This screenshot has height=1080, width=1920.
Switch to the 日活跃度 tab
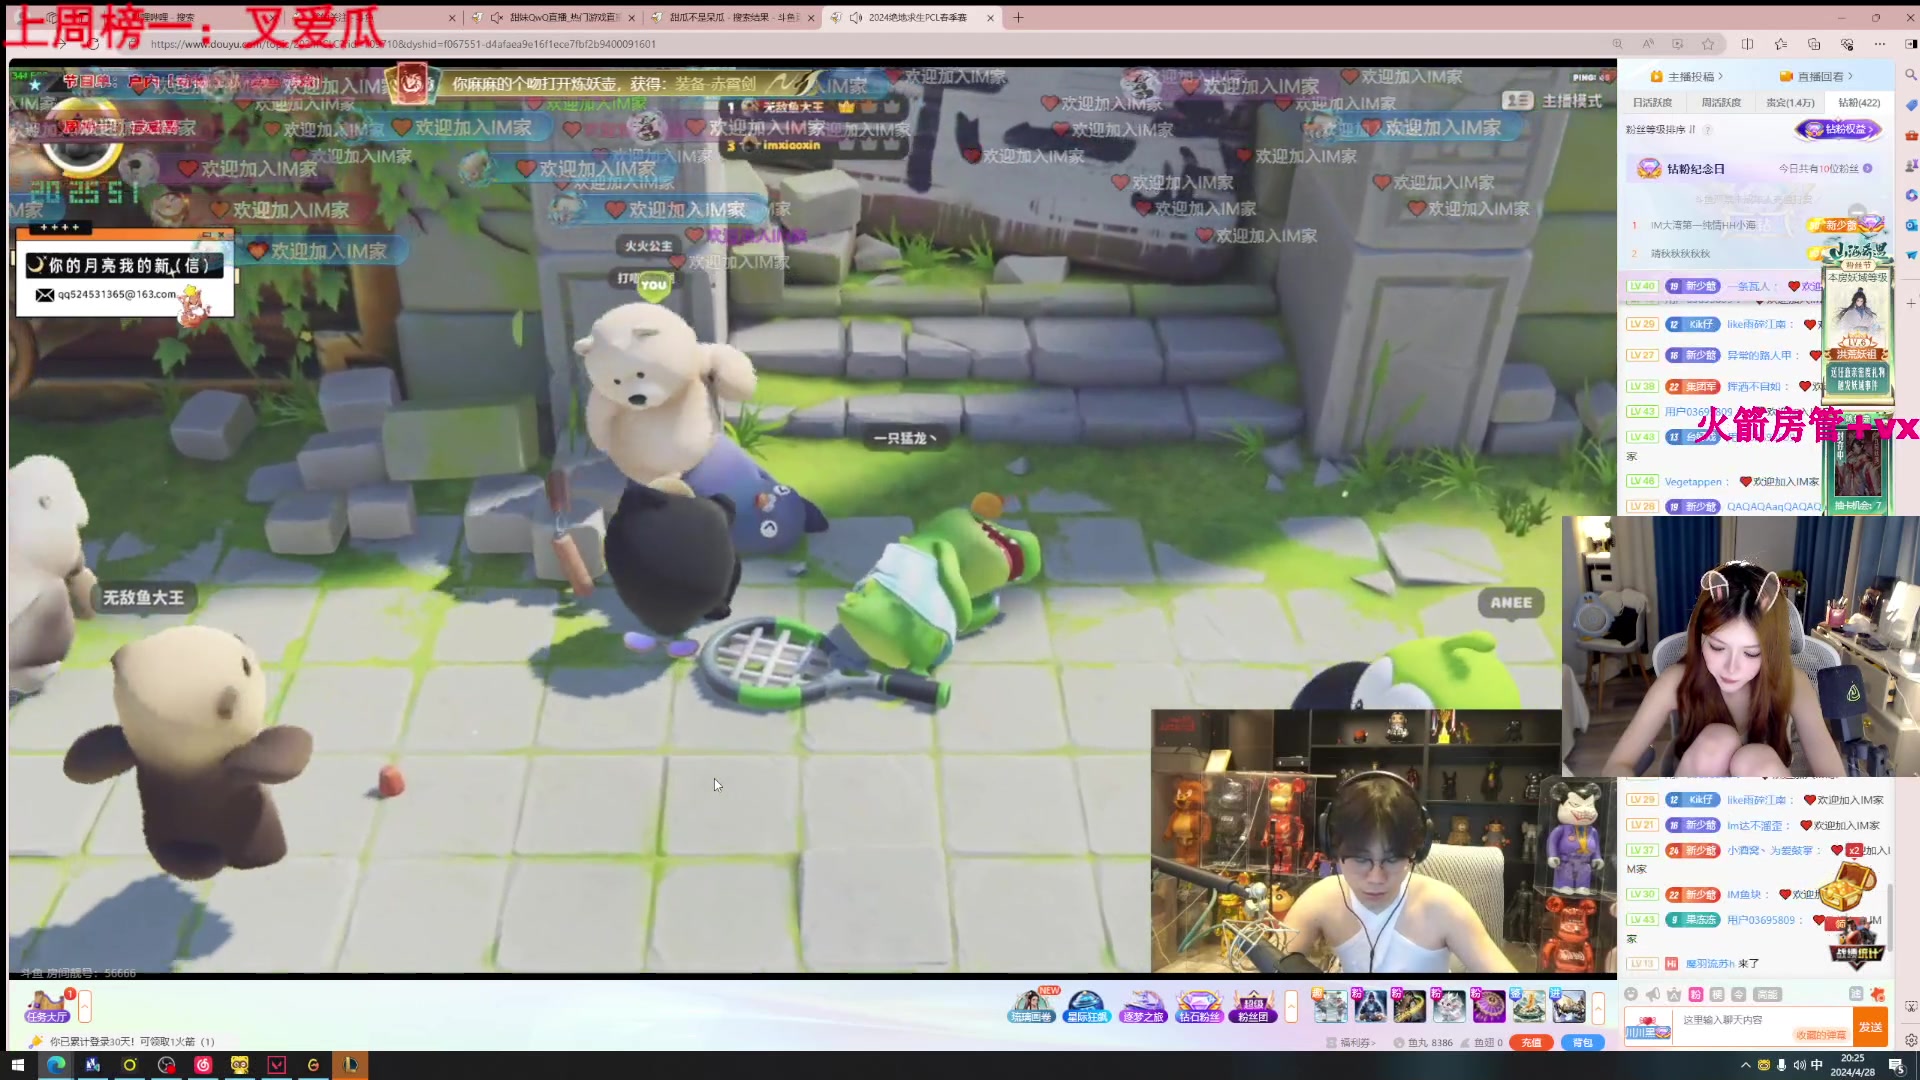coord(1652,102)
